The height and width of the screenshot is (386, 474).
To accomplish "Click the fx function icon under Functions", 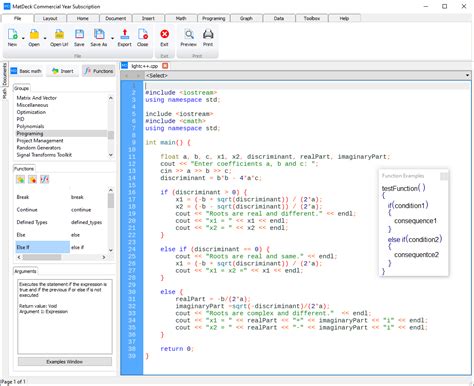I will [x=44, y=180].
